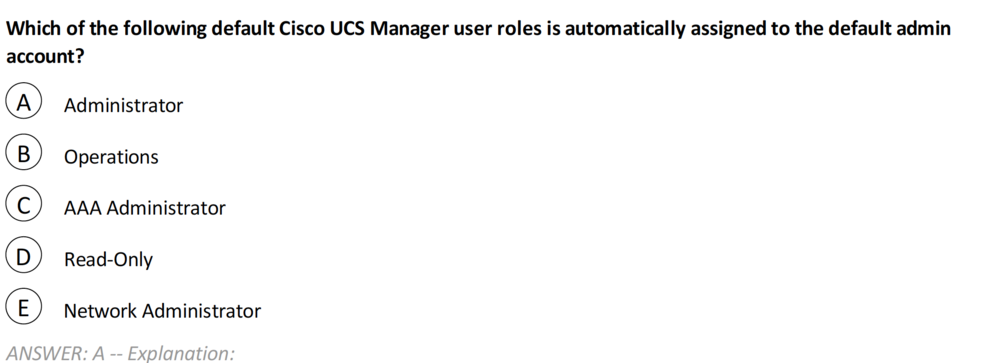Click the 'Administrator' answer label

pos(123,105)
